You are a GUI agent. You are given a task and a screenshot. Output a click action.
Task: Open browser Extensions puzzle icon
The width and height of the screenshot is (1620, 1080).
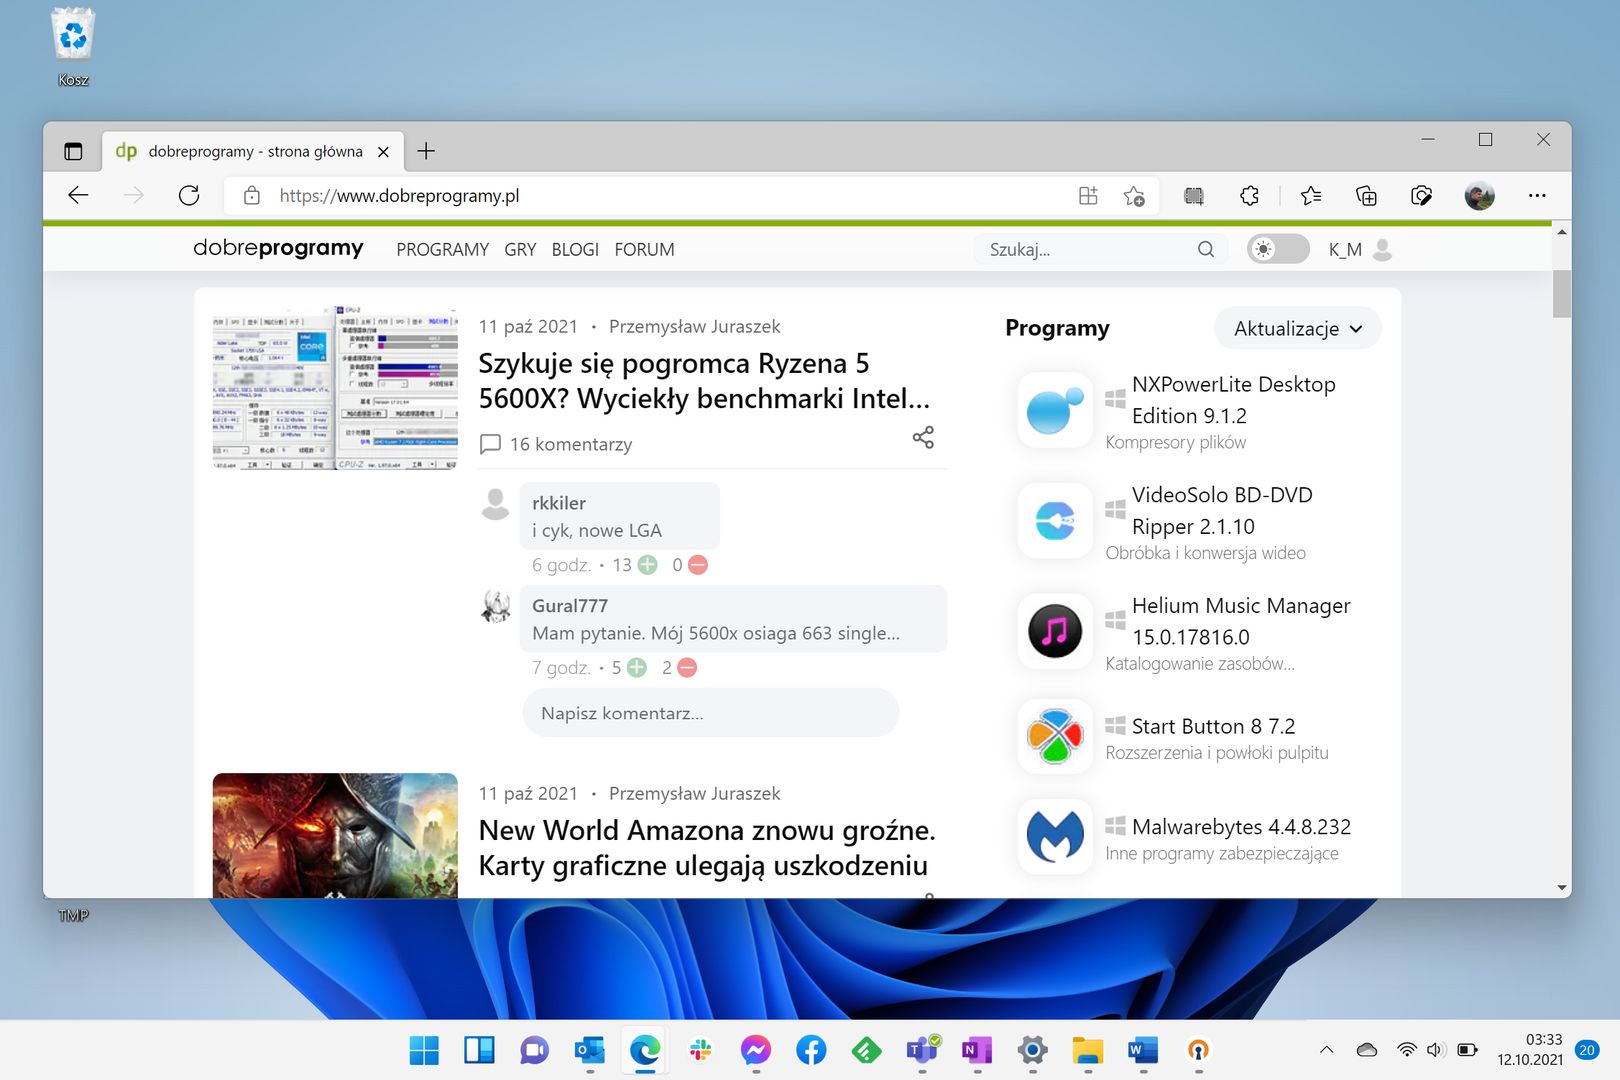(x=1249, y=196)
